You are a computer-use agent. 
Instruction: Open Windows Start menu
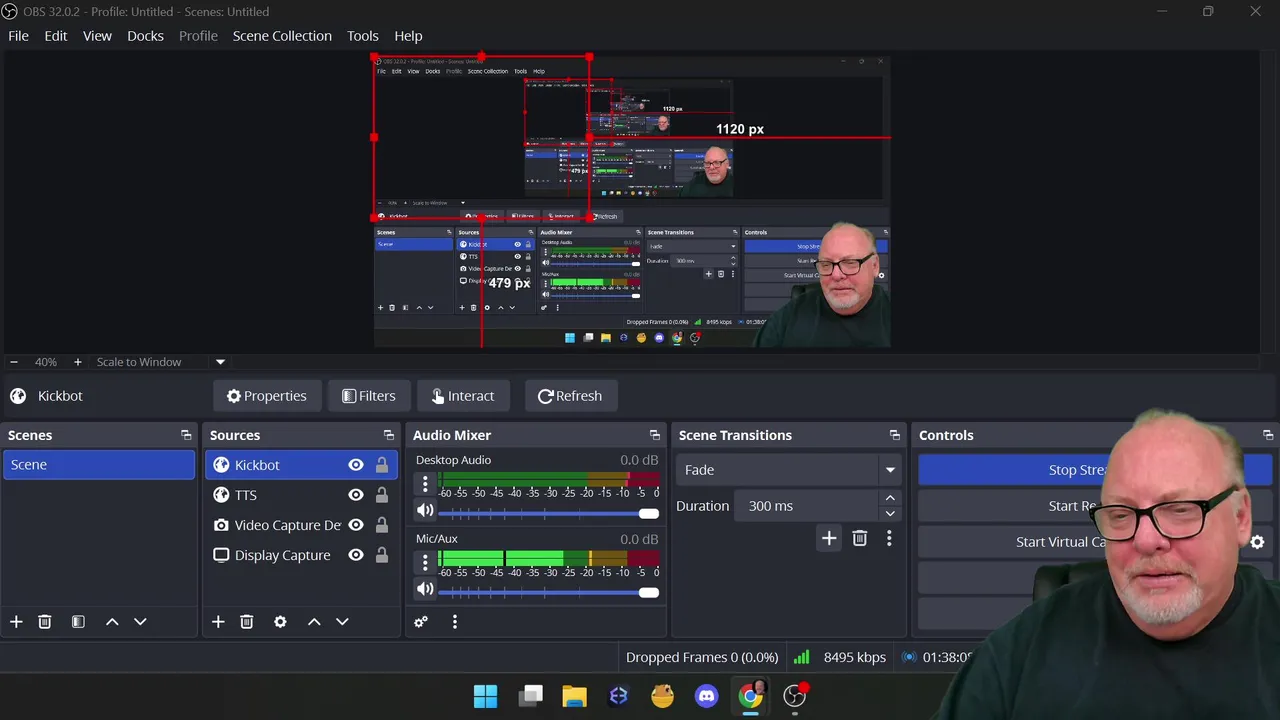coord(486,696)
